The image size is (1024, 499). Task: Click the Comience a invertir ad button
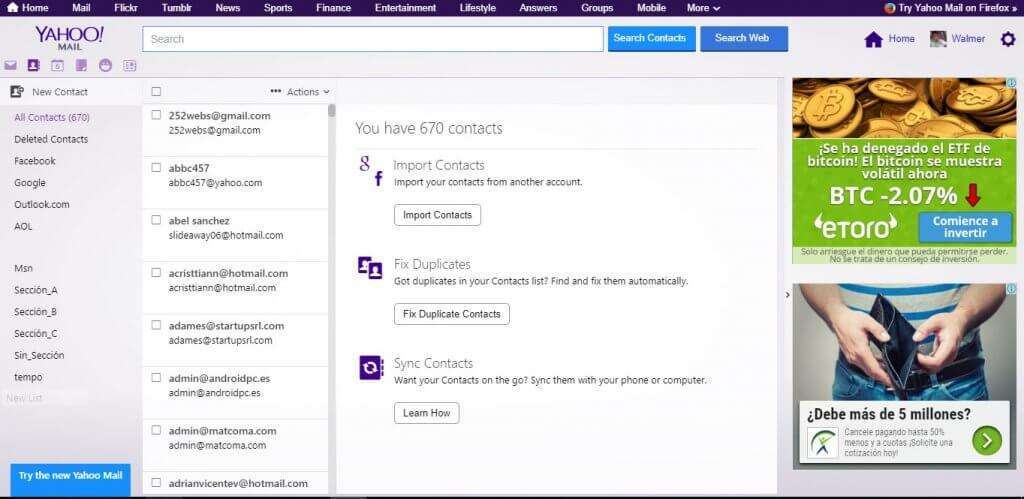965,227
